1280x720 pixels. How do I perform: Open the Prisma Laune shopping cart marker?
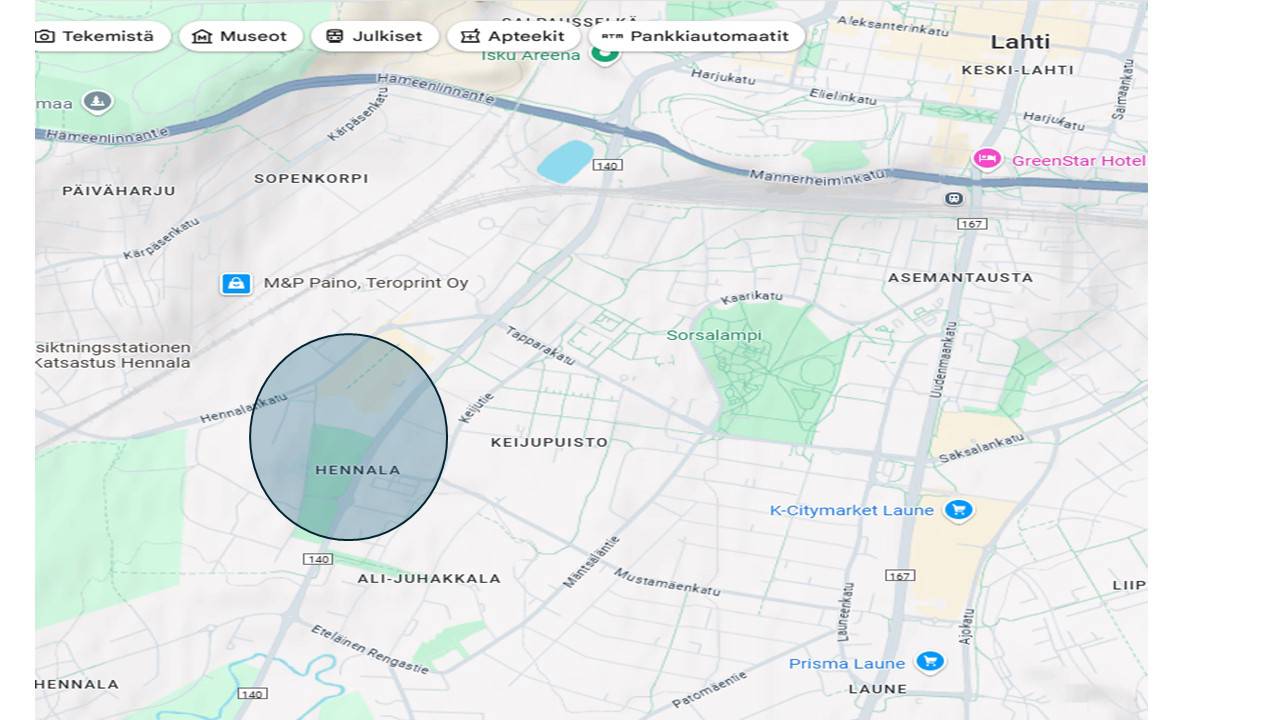pyautogui.click(x=930, y=662)
